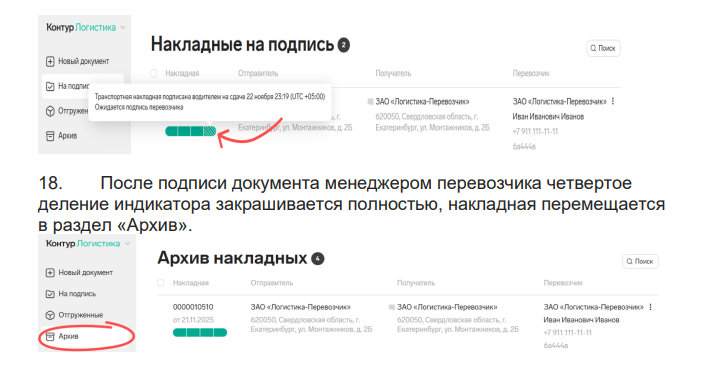Screen dimensions: 708x380
Task: Click the Контур Логистика logo in the upper screenshot
Action: click(x=81, y=28)
